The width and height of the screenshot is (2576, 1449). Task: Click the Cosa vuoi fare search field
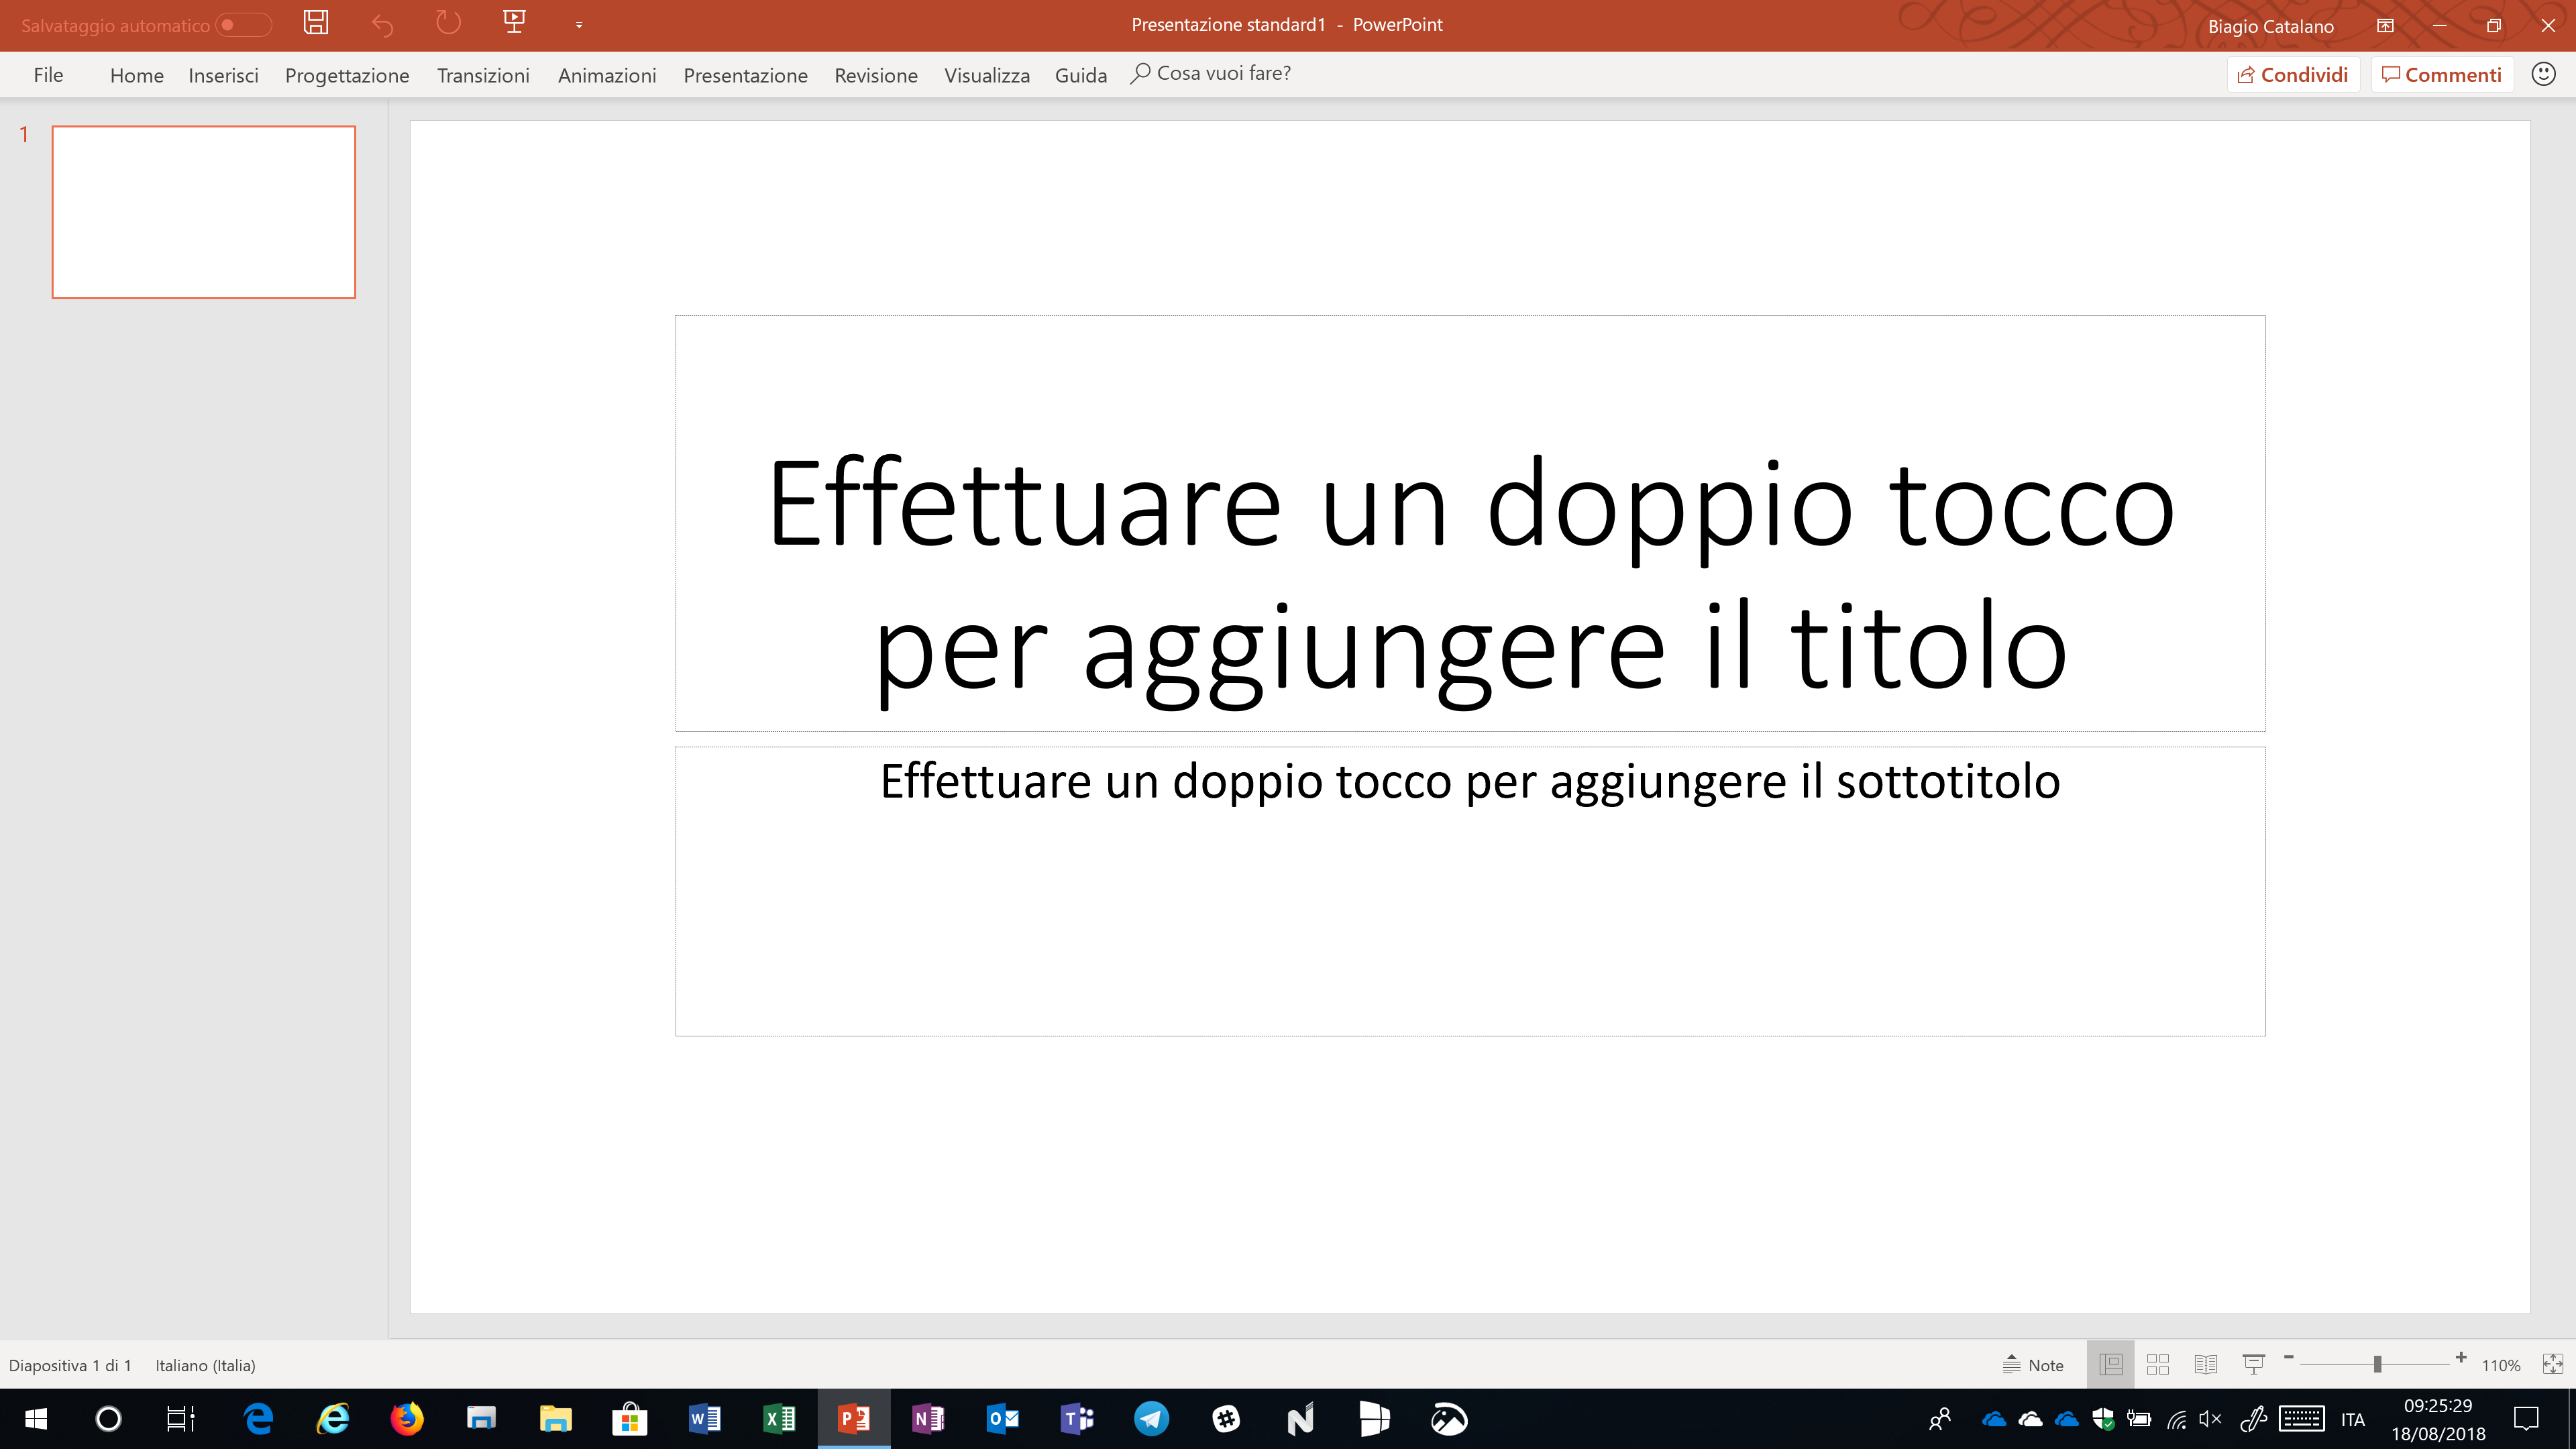(1211, 73)
